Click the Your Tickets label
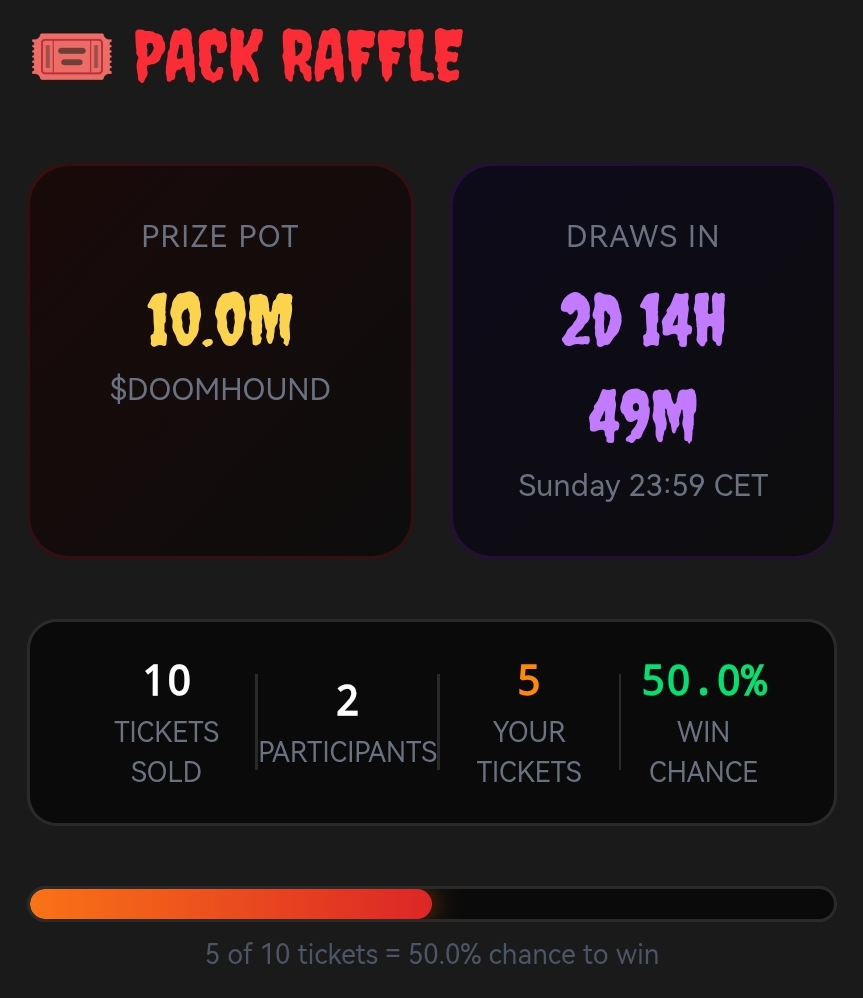Screen dimensions: 863x998 click(529, 752)
